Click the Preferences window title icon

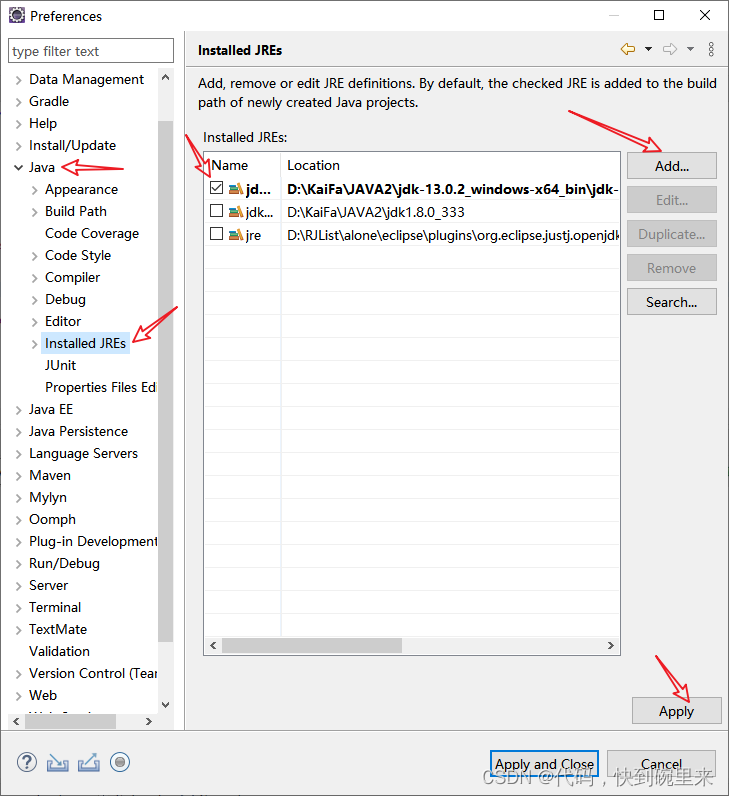pyautogui.click(x=17, y=16)
